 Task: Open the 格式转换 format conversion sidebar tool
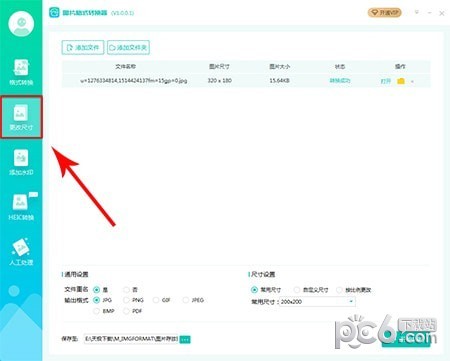pos(21,72)
